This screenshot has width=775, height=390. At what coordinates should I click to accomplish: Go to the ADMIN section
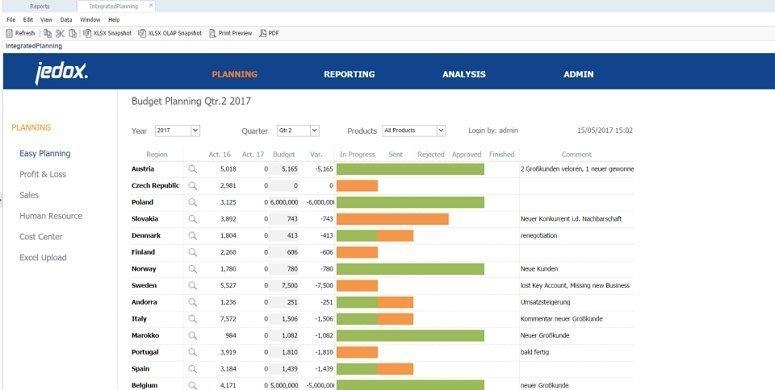(x=579, y=74)
